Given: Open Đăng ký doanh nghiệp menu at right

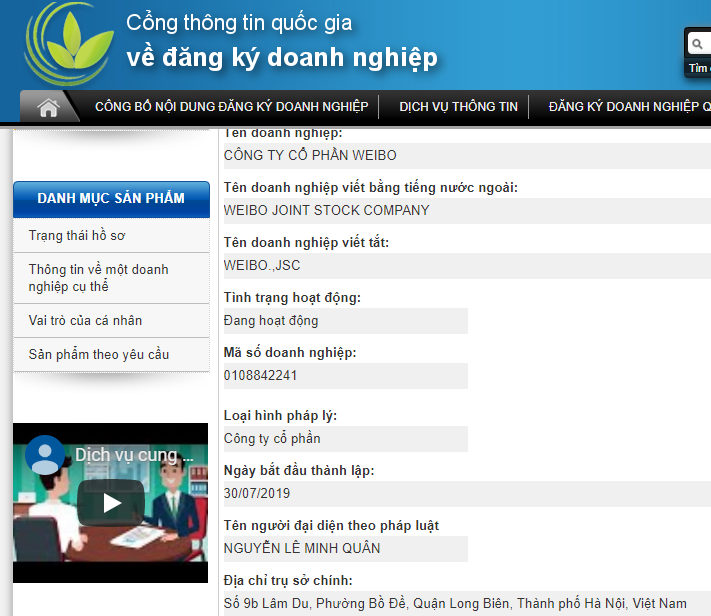Looking at the screenshot, I should click(629, 107).
